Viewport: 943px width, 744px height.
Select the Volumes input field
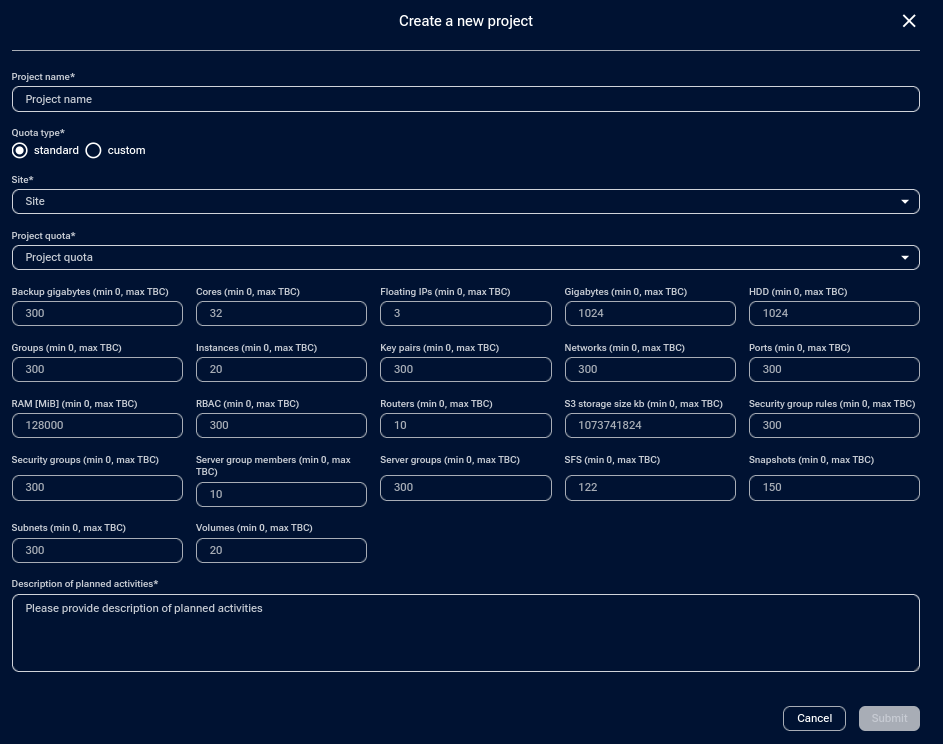coord(281,550)
